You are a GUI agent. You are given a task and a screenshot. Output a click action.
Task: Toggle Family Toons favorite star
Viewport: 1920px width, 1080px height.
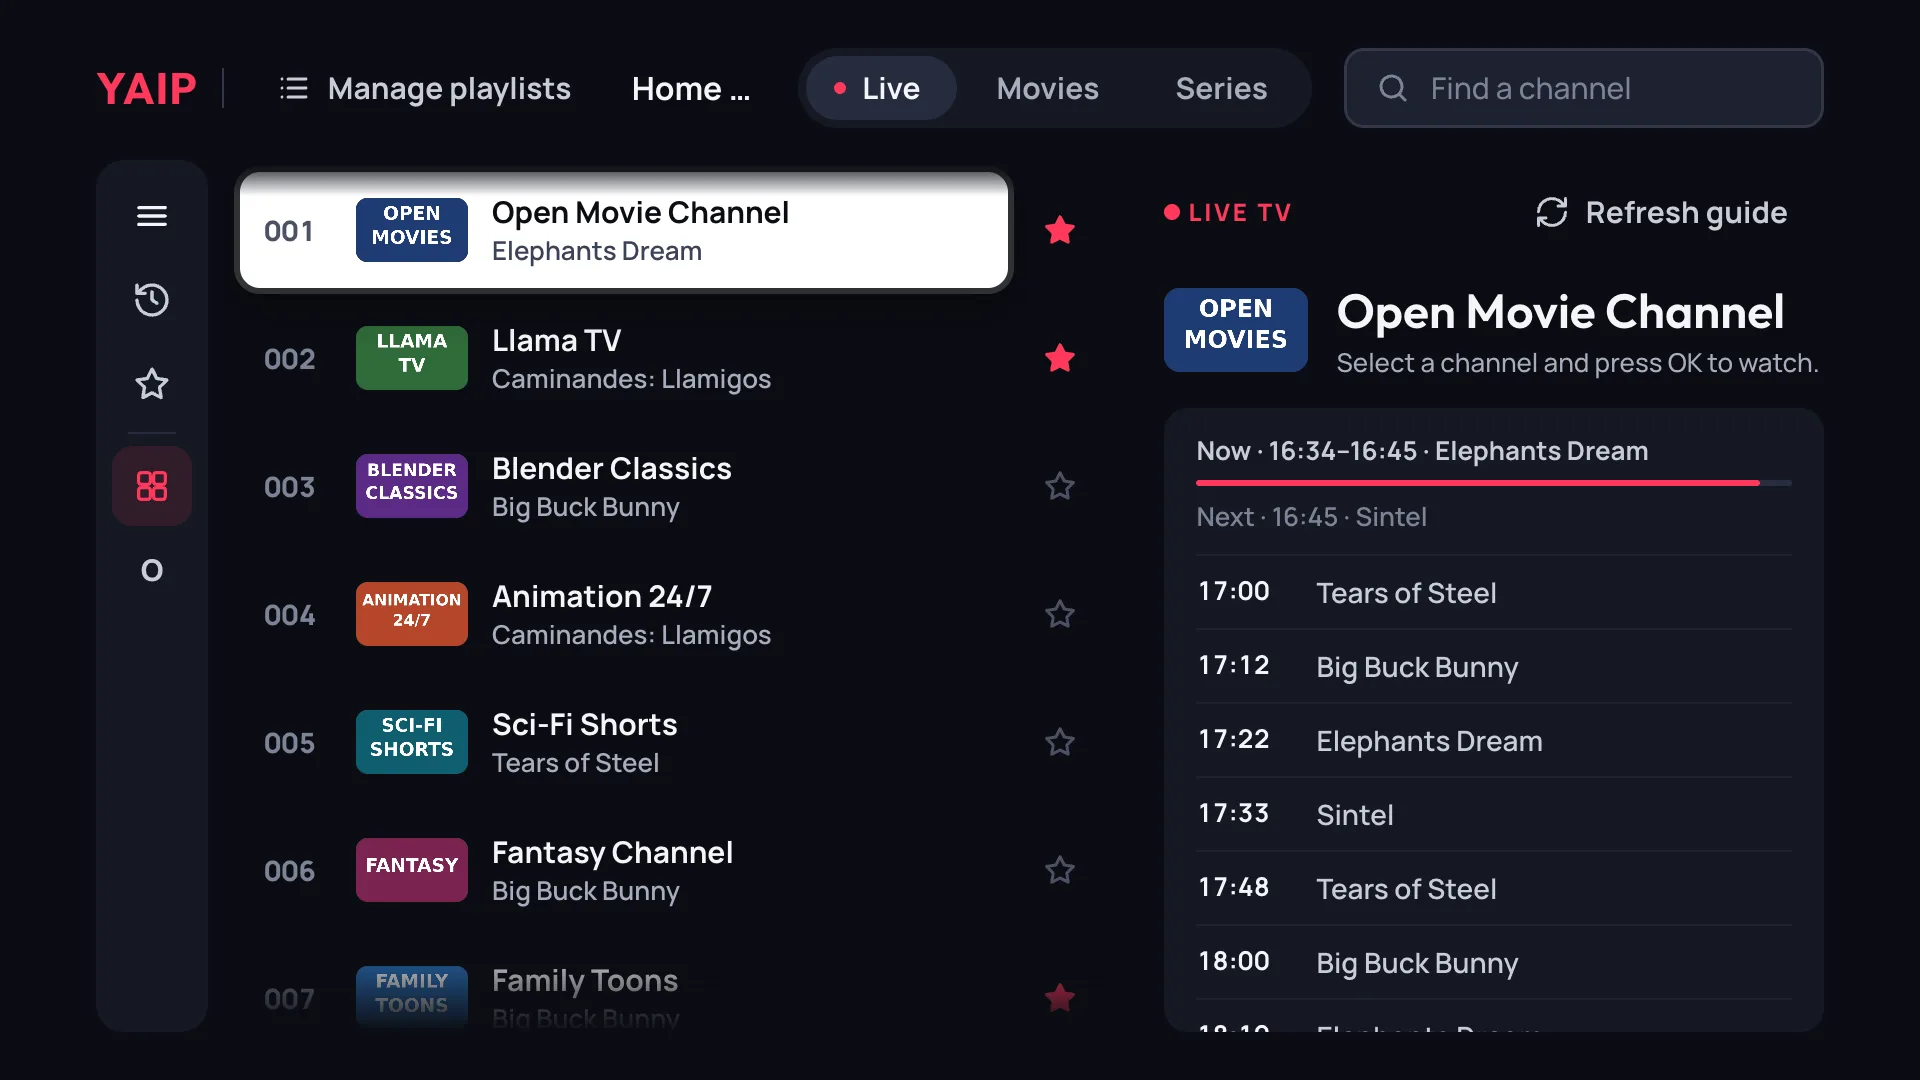pos(1060,998)
